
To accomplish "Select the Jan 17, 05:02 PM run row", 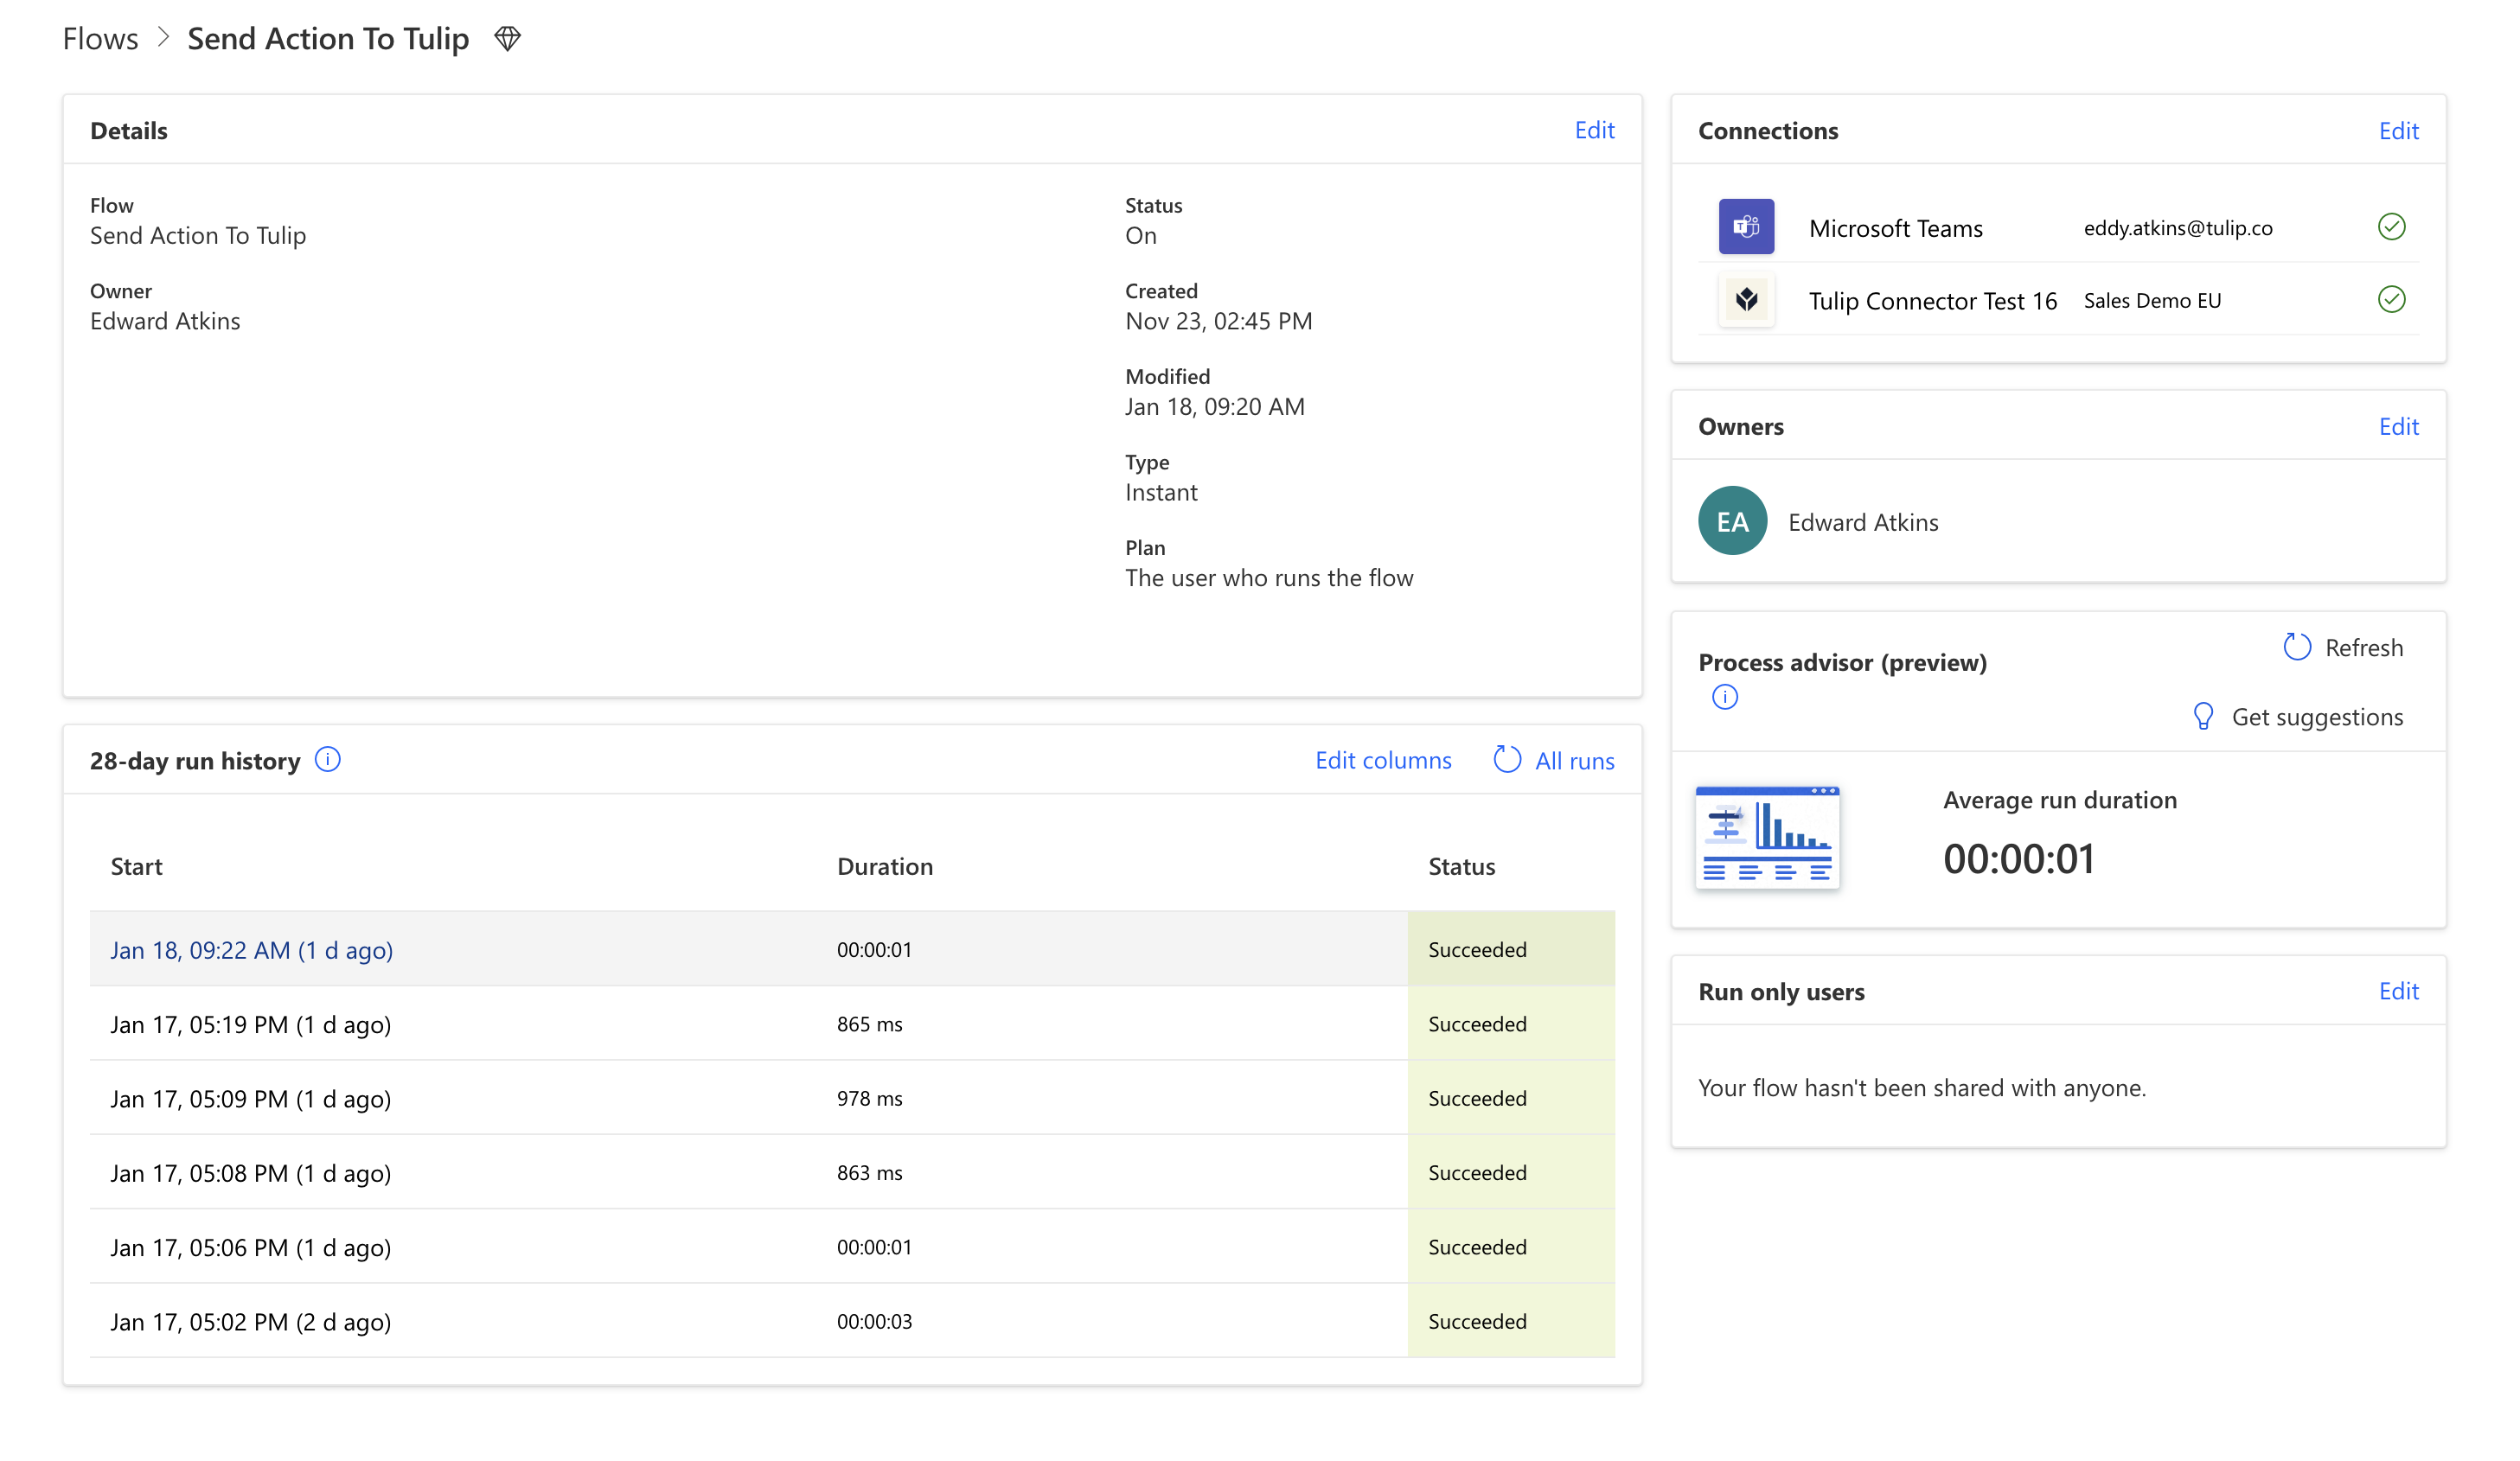I will (251, 1322).
